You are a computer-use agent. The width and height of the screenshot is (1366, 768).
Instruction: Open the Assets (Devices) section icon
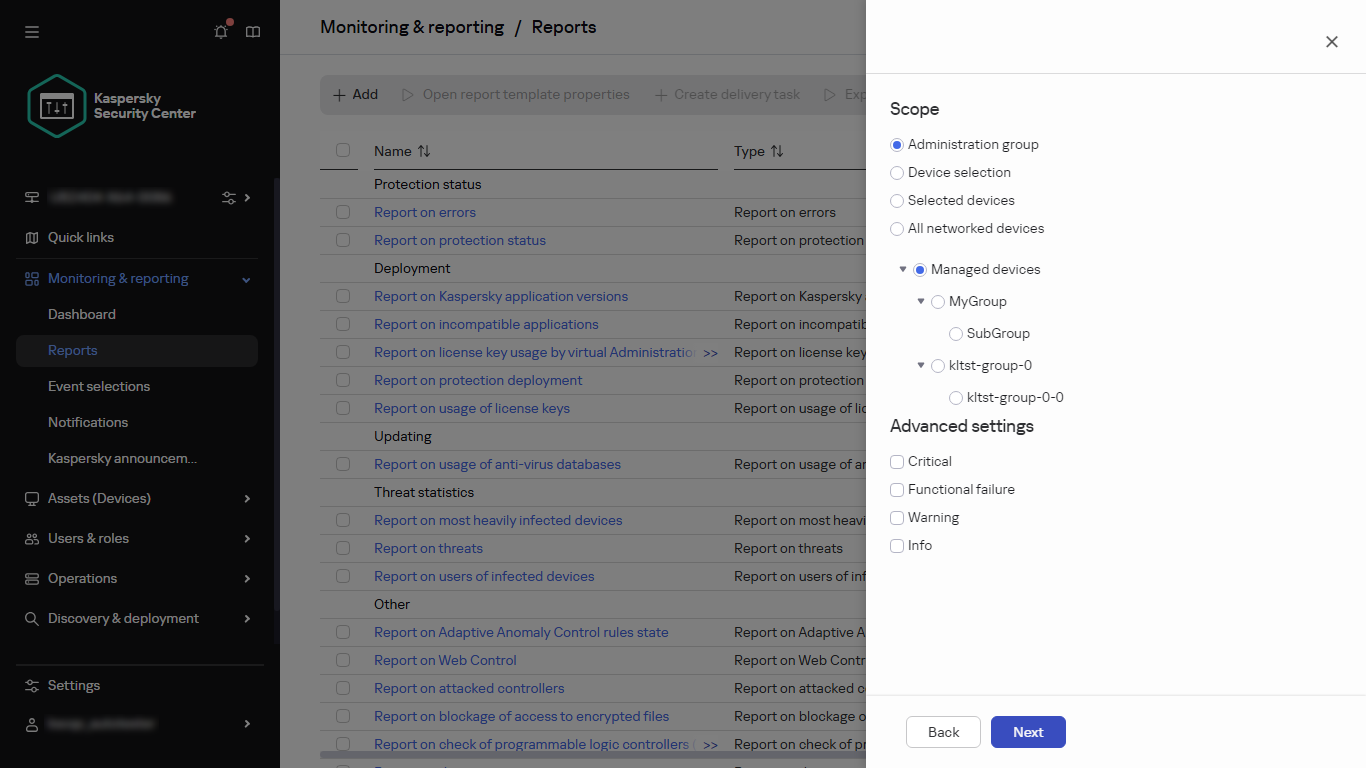coord(30,498)
